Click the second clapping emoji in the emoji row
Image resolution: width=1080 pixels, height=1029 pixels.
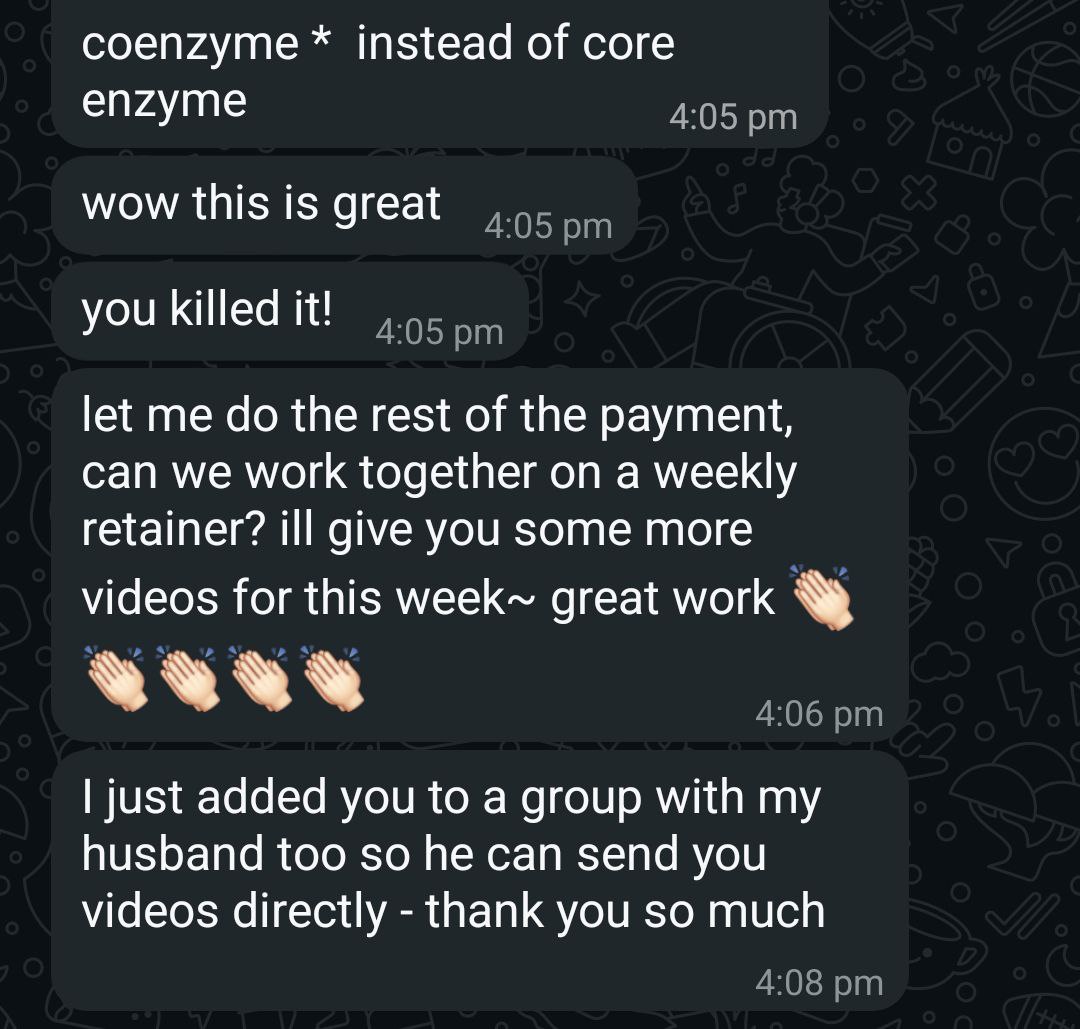point(189,678)
